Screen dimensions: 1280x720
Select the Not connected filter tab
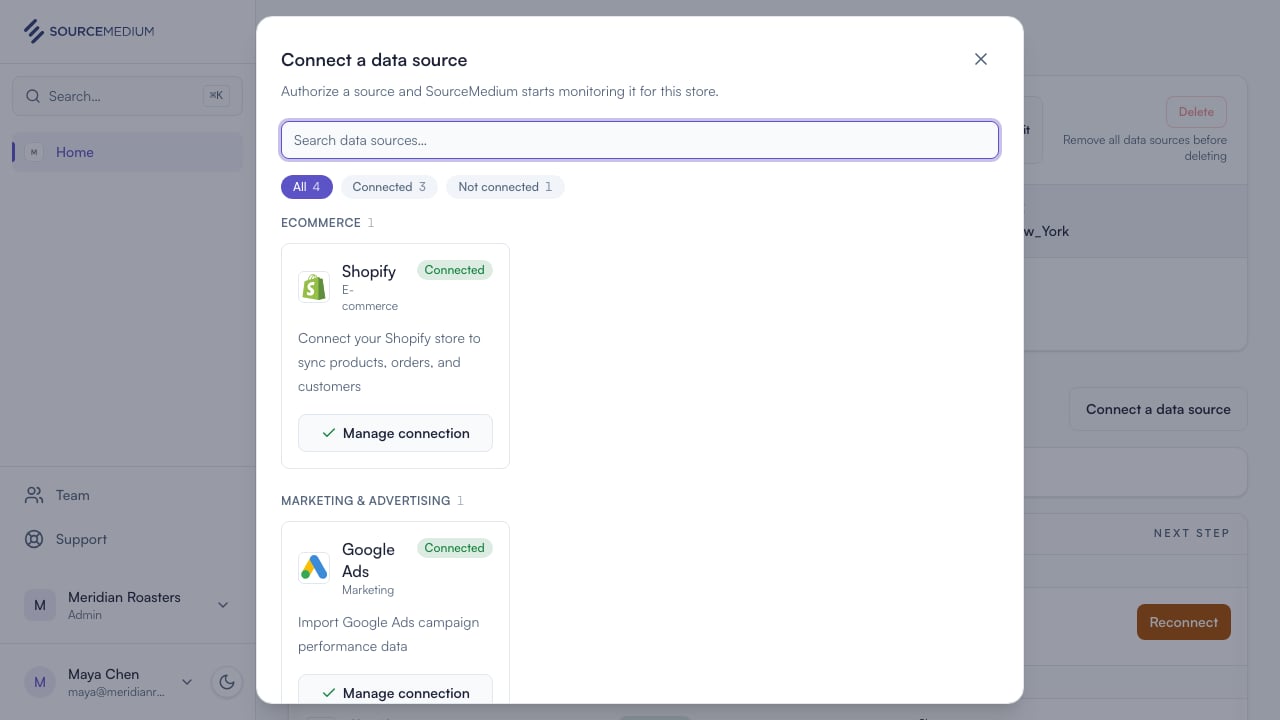point(505,187)
